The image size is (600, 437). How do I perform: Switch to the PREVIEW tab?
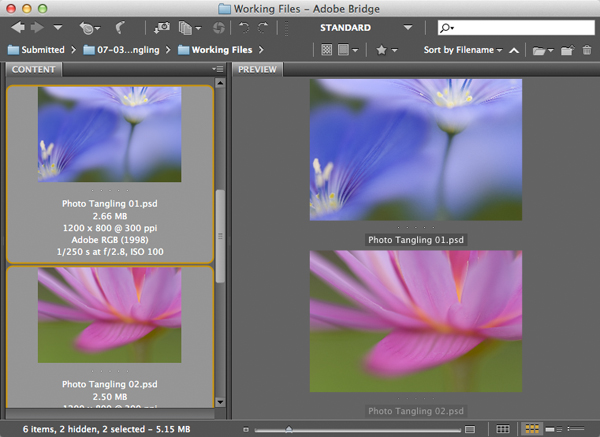click(x=257, y=69)
